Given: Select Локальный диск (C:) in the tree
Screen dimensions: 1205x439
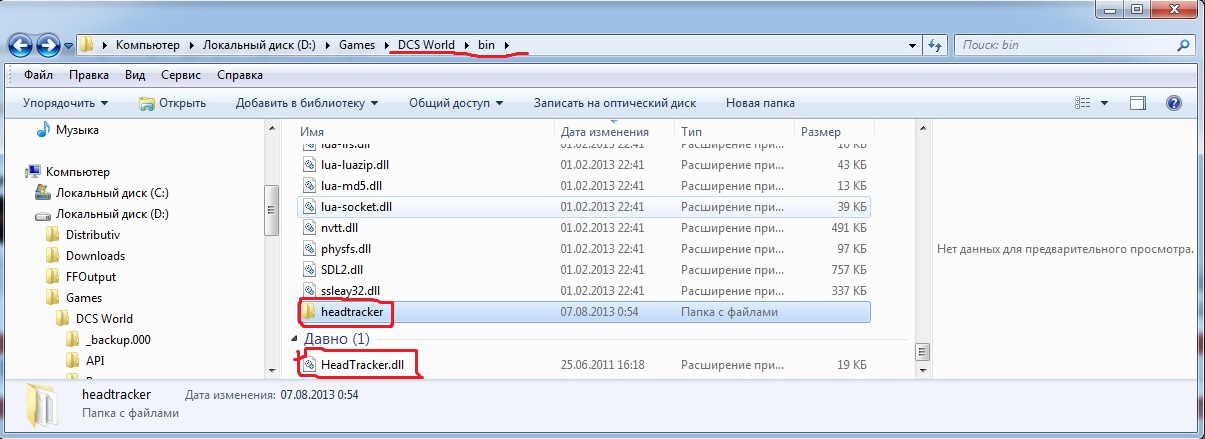Looking at the screenshot, I should pyautogui.click(x=112, y=193).
